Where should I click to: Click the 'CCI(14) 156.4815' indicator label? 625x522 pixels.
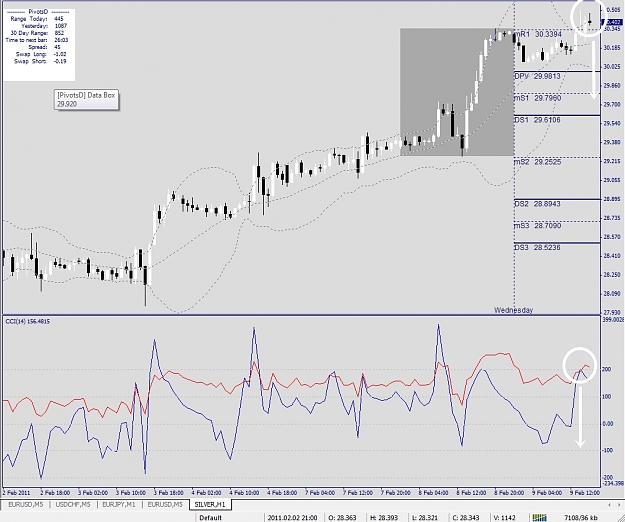click(28, 321)
